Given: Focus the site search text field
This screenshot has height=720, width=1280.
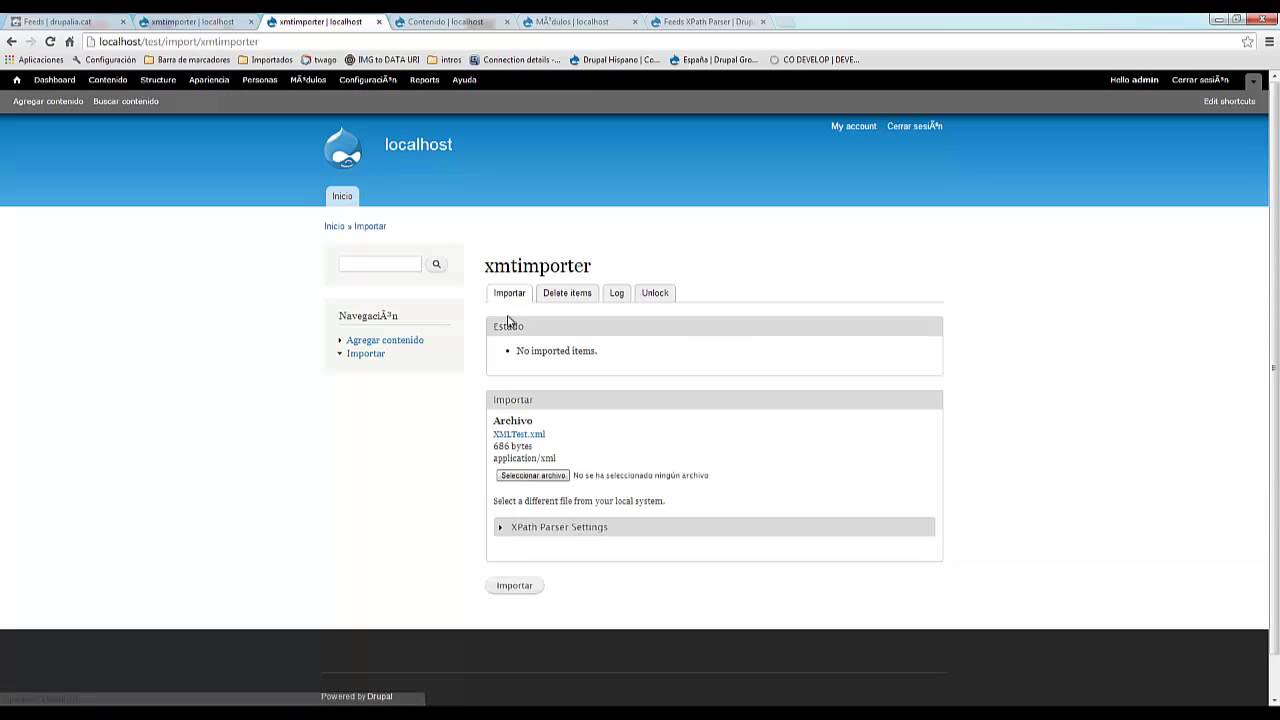Looking at the screenshot, I should [x=380, y=264].
